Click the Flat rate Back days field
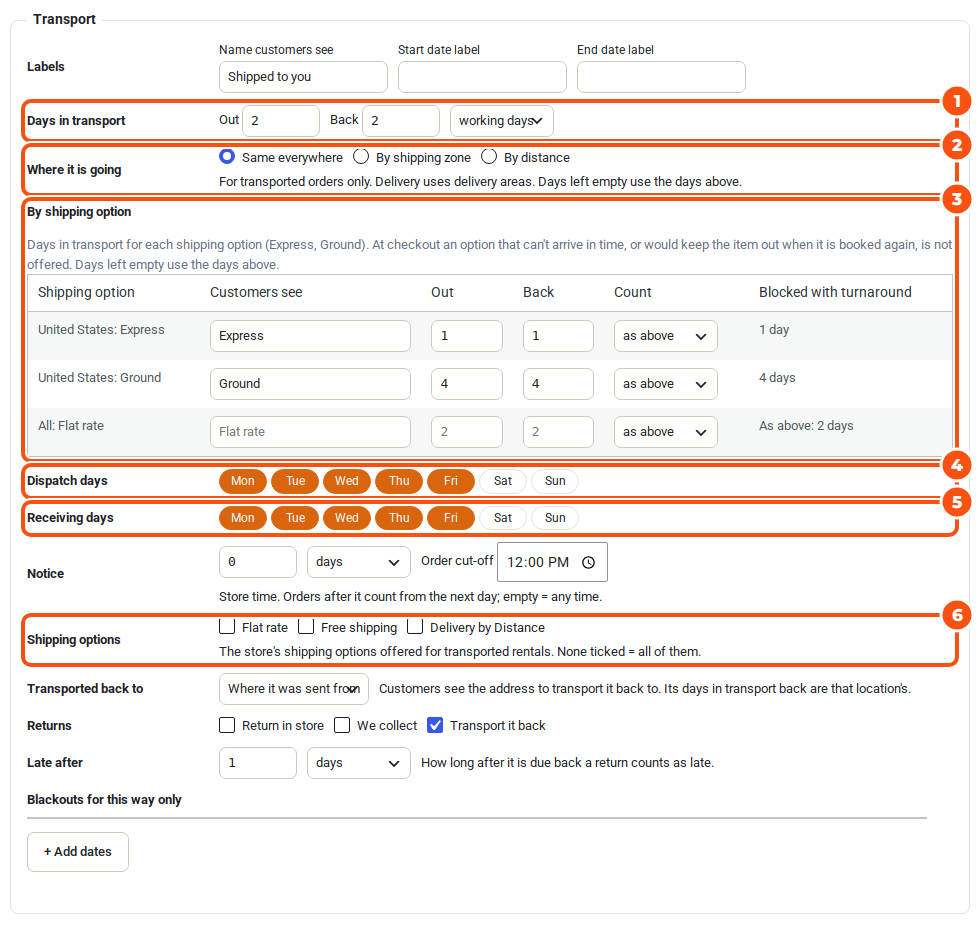The image size is (980, 930). (558, 432)
